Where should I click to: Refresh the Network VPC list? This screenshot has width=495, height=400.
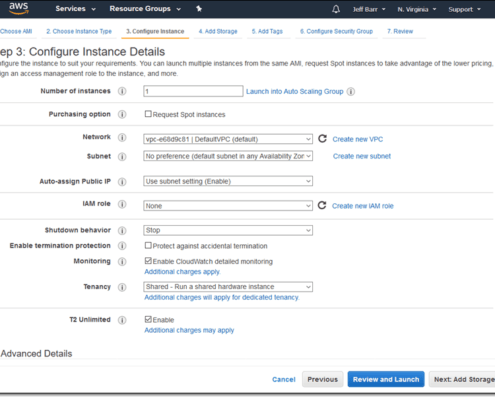[322, 139]
